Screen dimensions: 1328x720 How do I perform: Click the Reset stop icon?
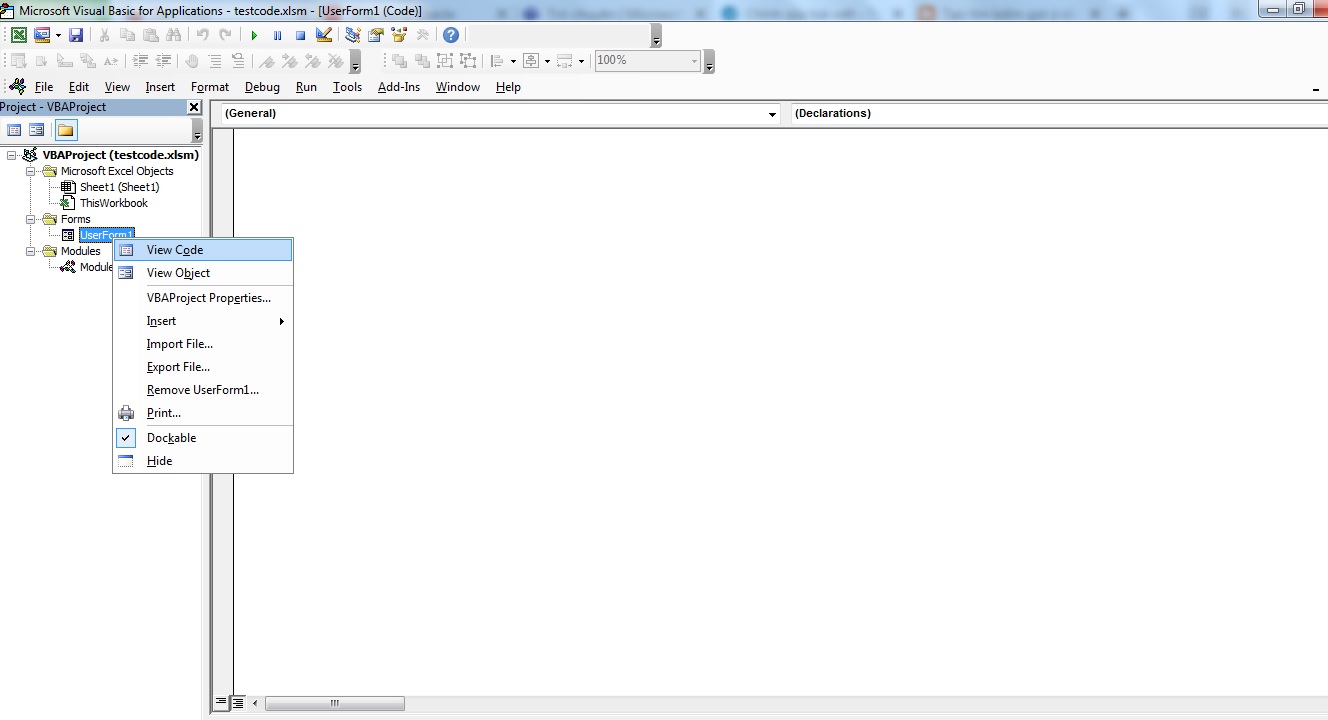(x=300, y=35)
